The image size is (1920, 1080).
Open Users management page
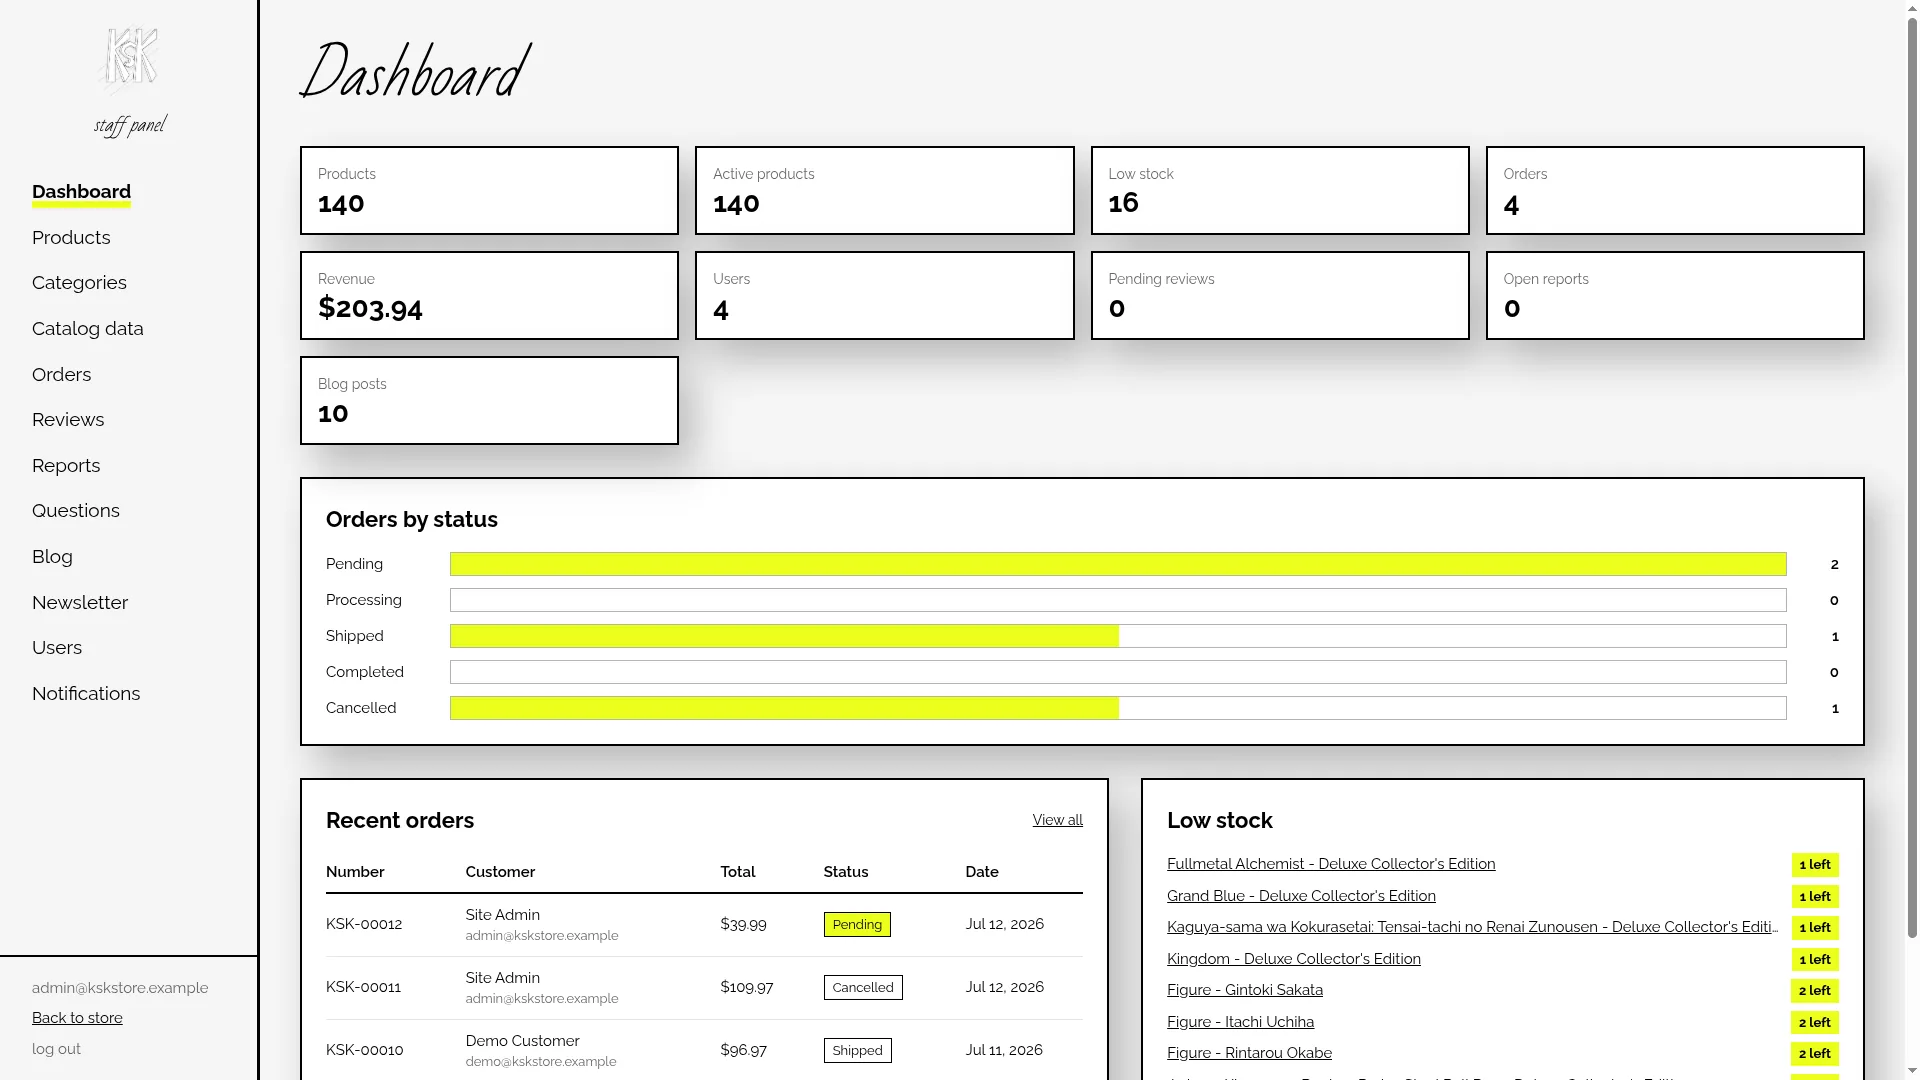(57, 648)
